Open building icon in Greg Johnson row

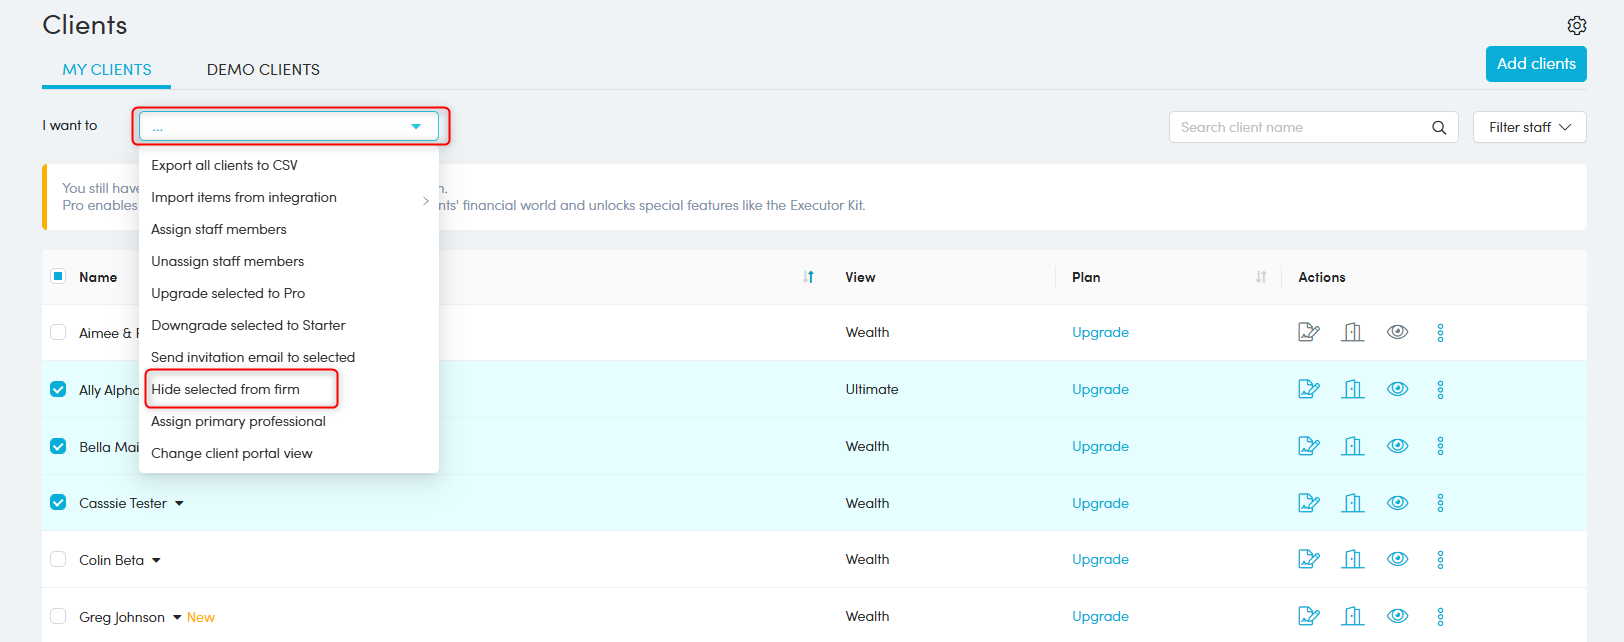point(1353,616)
